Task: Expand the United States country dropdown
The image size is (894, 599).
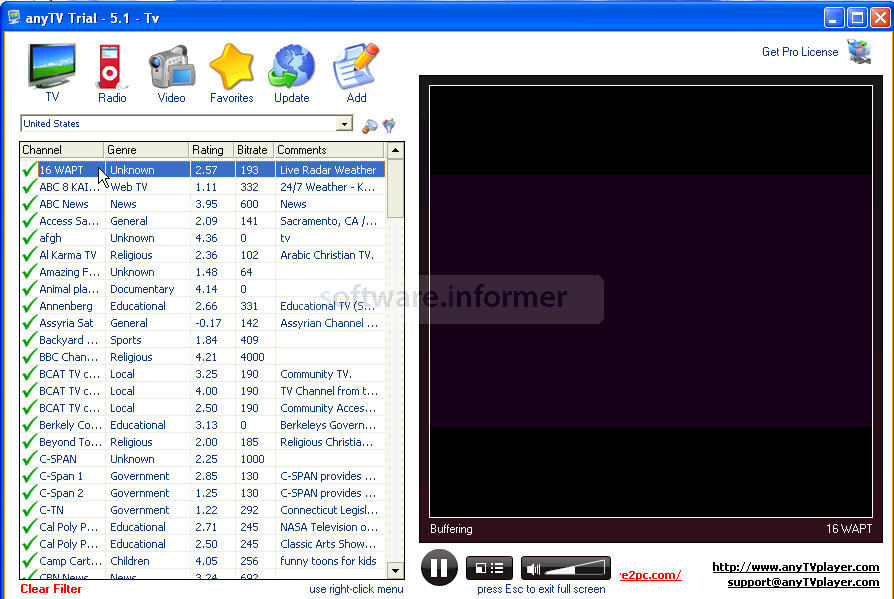Action: 344,124
